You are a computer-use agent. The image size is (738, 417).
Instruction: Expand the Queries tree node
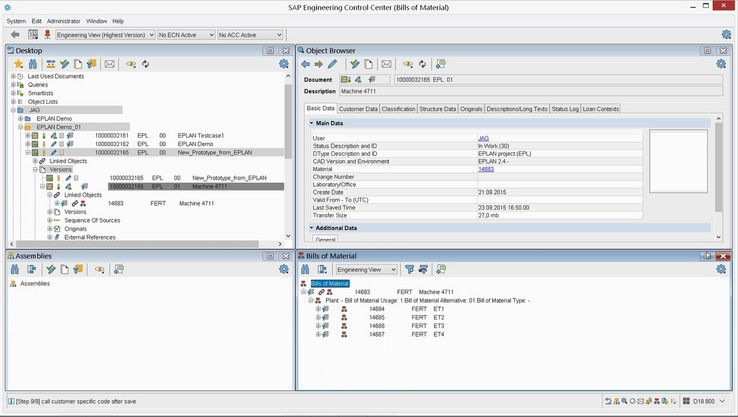point(14,85)
